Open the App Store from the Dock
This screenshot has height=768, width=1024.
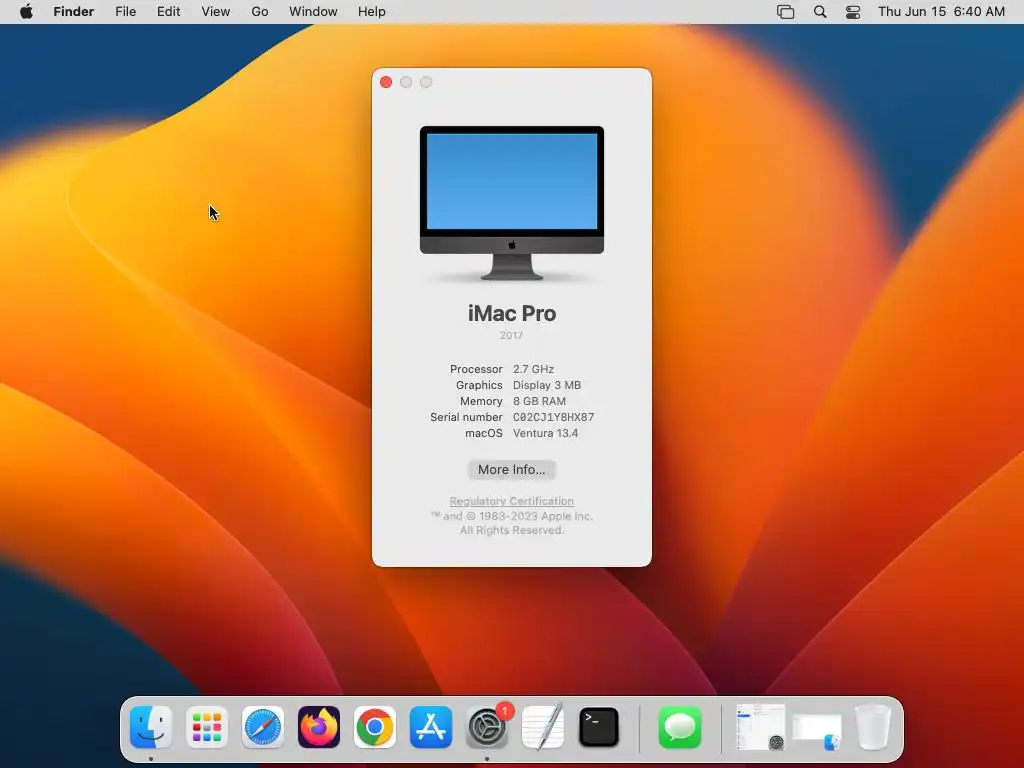[x=431, y=727]
